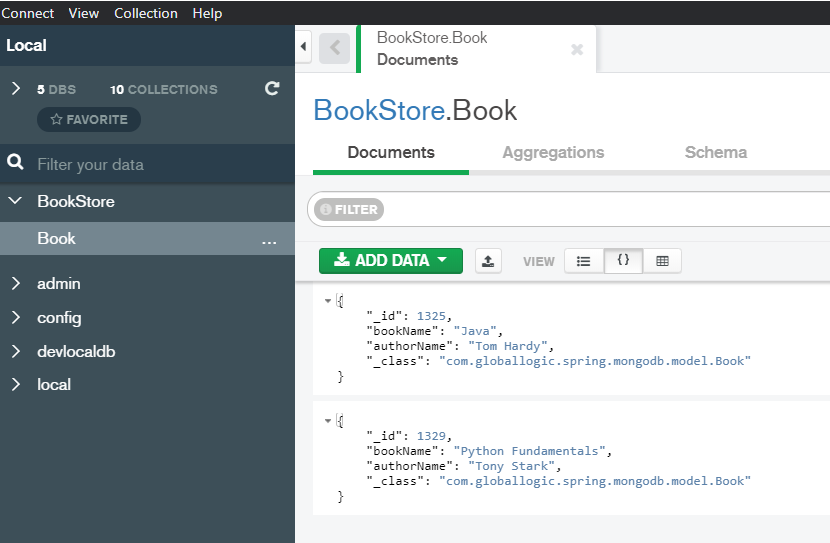
Task: Collapse the sidebar with the small left arrow
Action: (303, 47)
